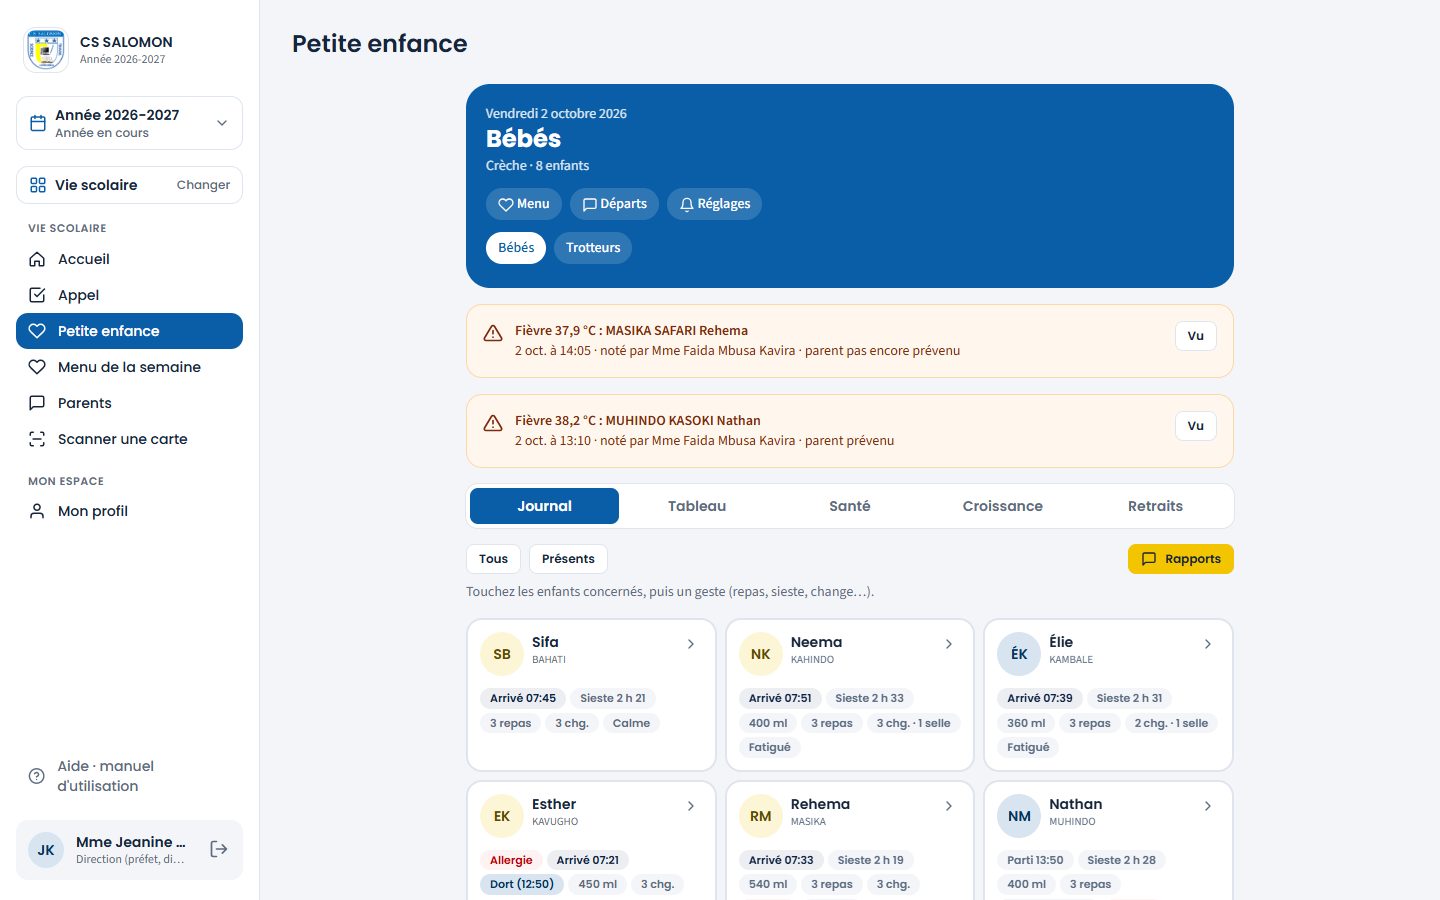
Task: Click the Appel checkbox icon in sidebar
Action: [x=37, y=295]
